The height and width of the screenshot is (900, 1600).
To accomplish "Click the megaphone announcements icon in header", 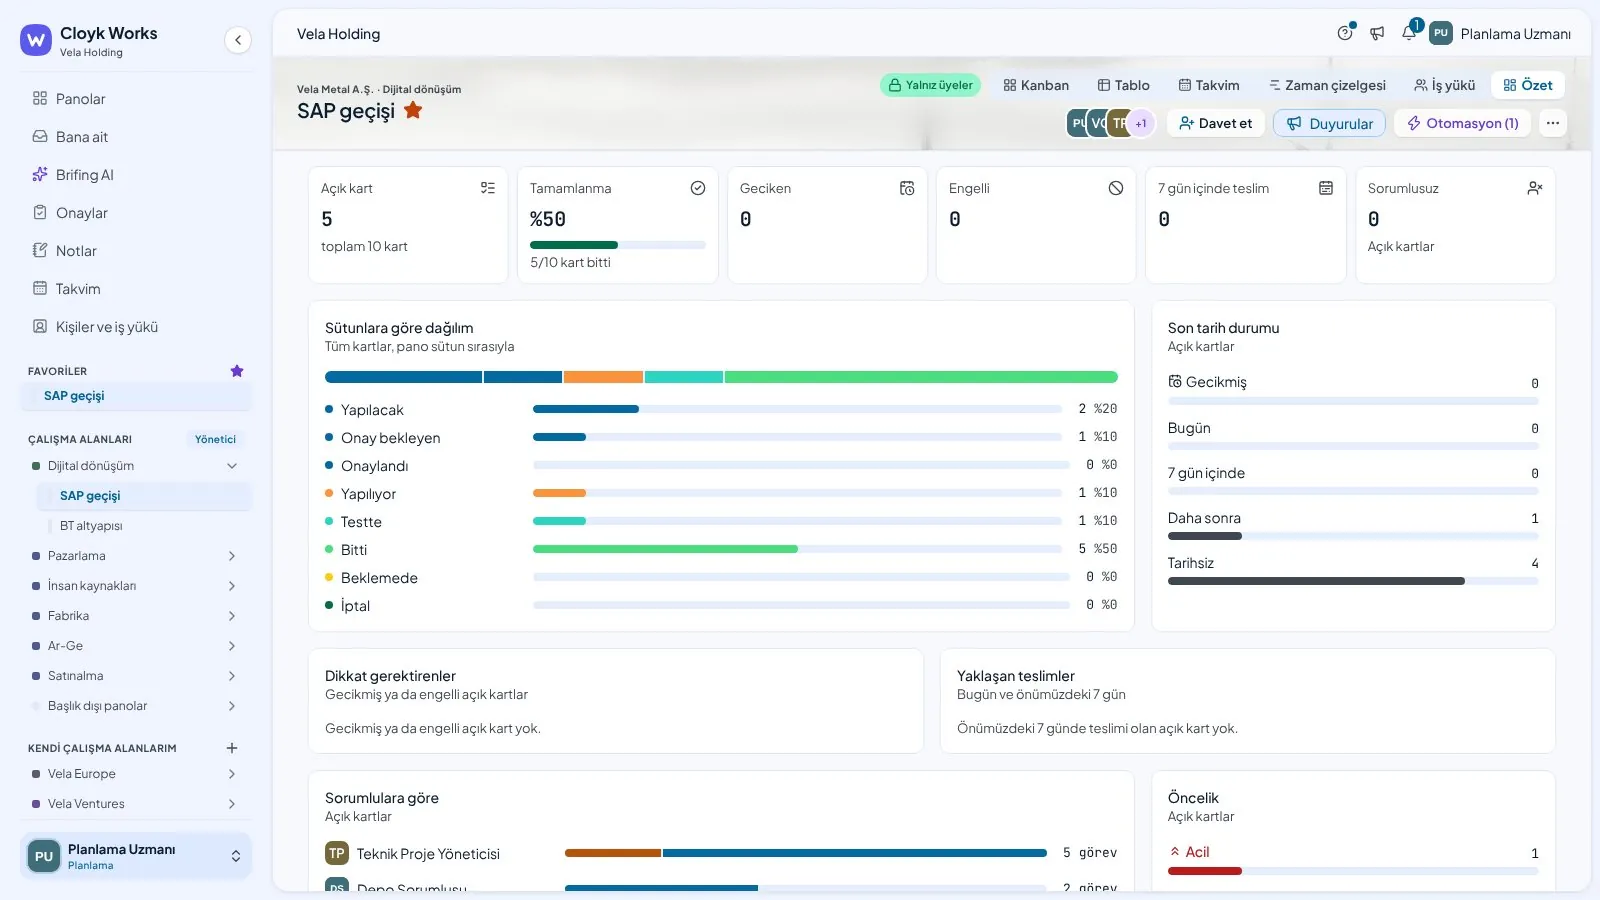I will [x=1377, y=33].
